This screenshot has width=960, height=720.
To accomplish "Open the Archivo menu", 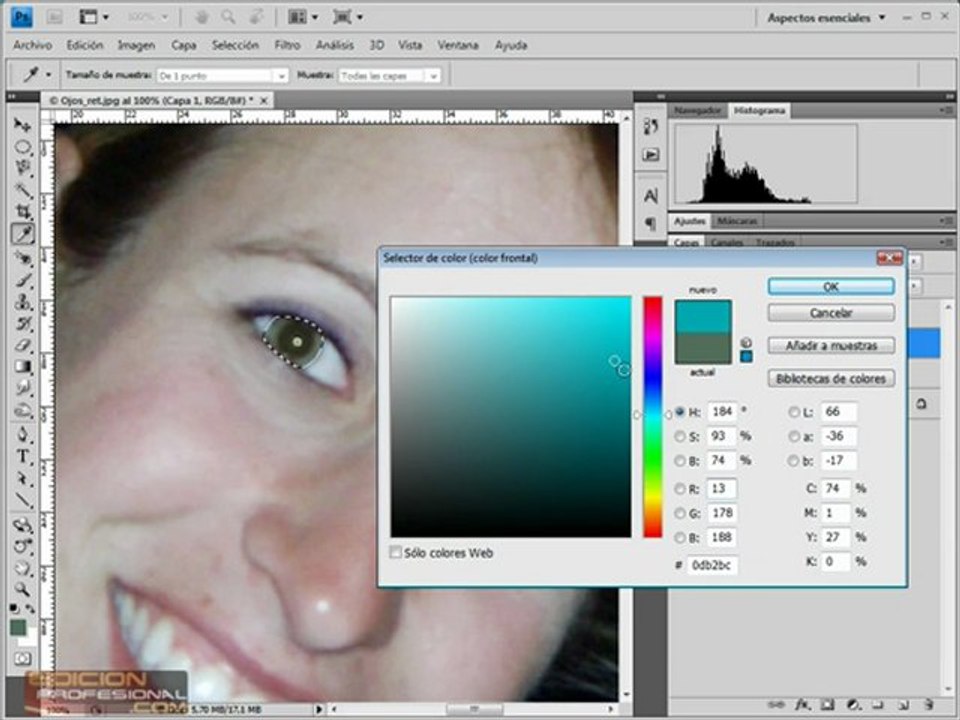I will 32,45.
